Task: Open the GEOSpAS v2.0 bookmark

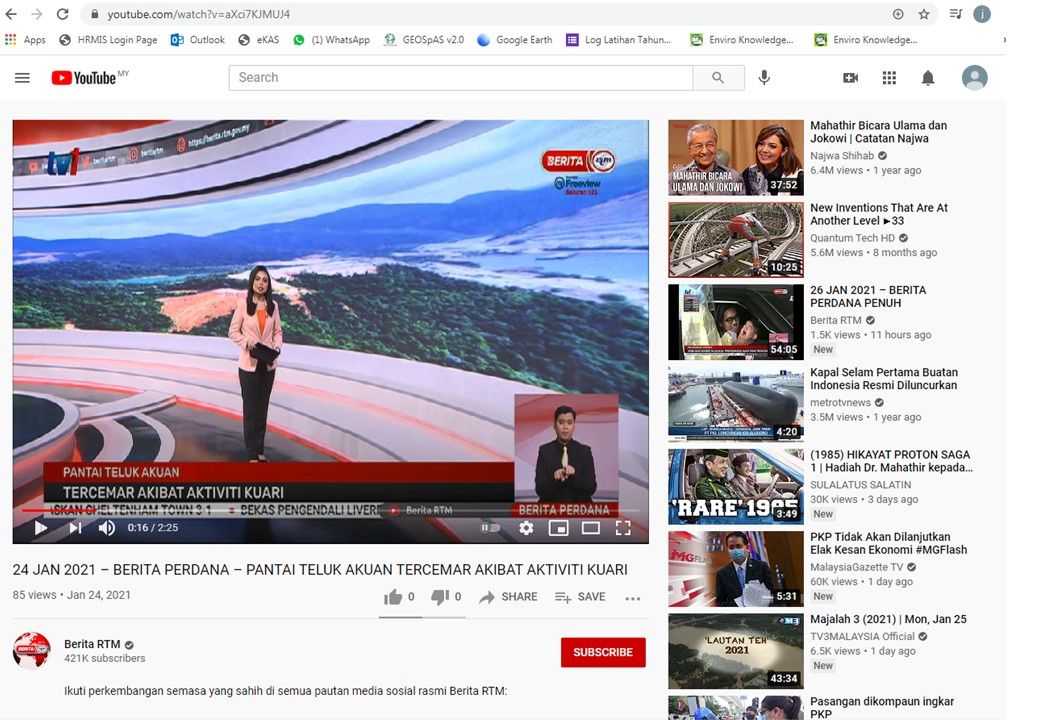Action: pyautogui.click(x=424, y=40)
